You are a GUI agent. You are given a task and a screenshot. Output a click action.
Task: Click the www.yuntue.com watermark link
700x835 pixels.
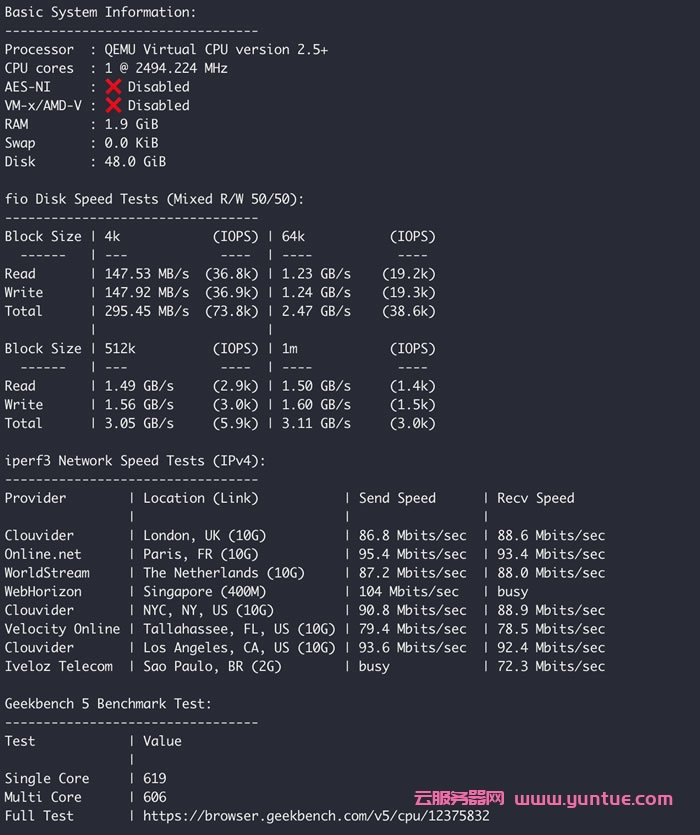coord(593,799)
